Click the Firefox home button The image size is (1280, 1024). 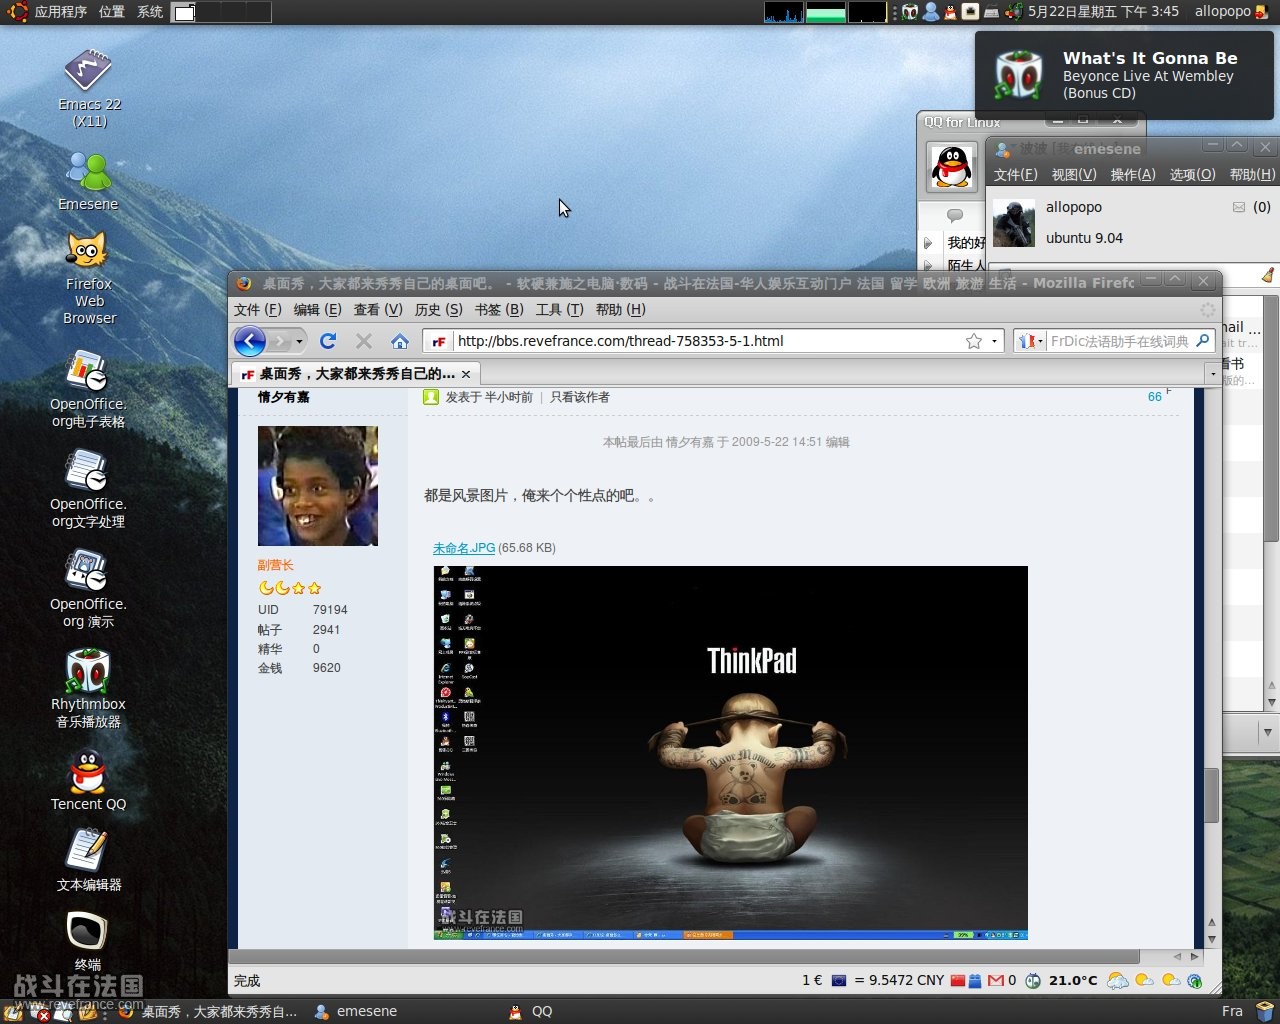click(x=400, y=341)
